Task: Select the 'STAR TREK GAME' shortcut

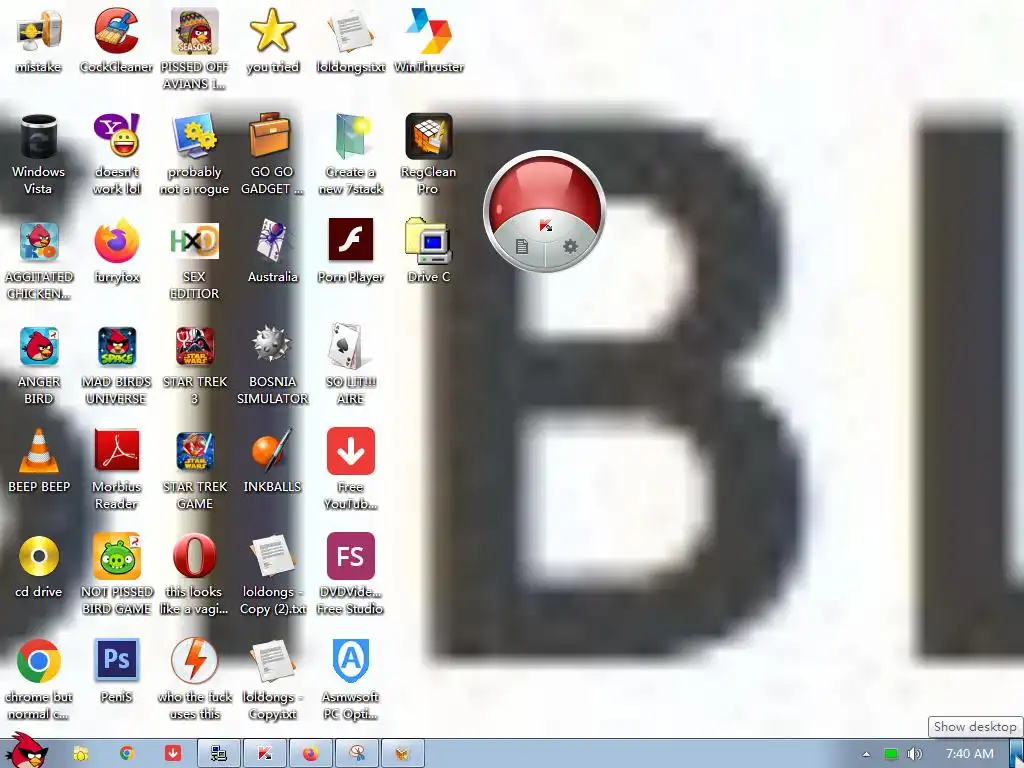Action: pos(195,451)
